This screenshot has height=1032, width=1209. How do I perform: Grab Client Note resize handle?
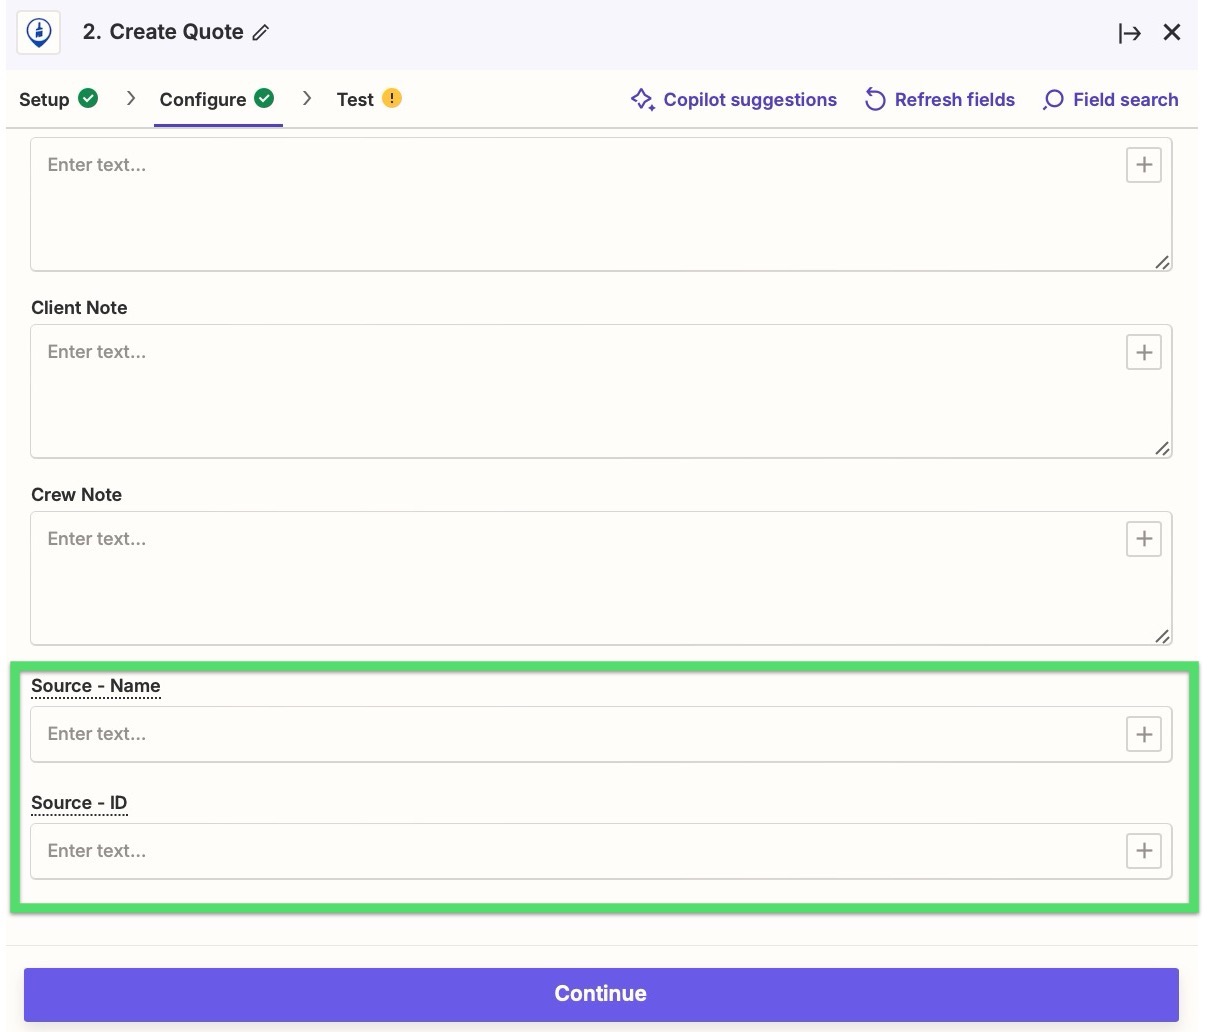click(x=1162, y=449)
